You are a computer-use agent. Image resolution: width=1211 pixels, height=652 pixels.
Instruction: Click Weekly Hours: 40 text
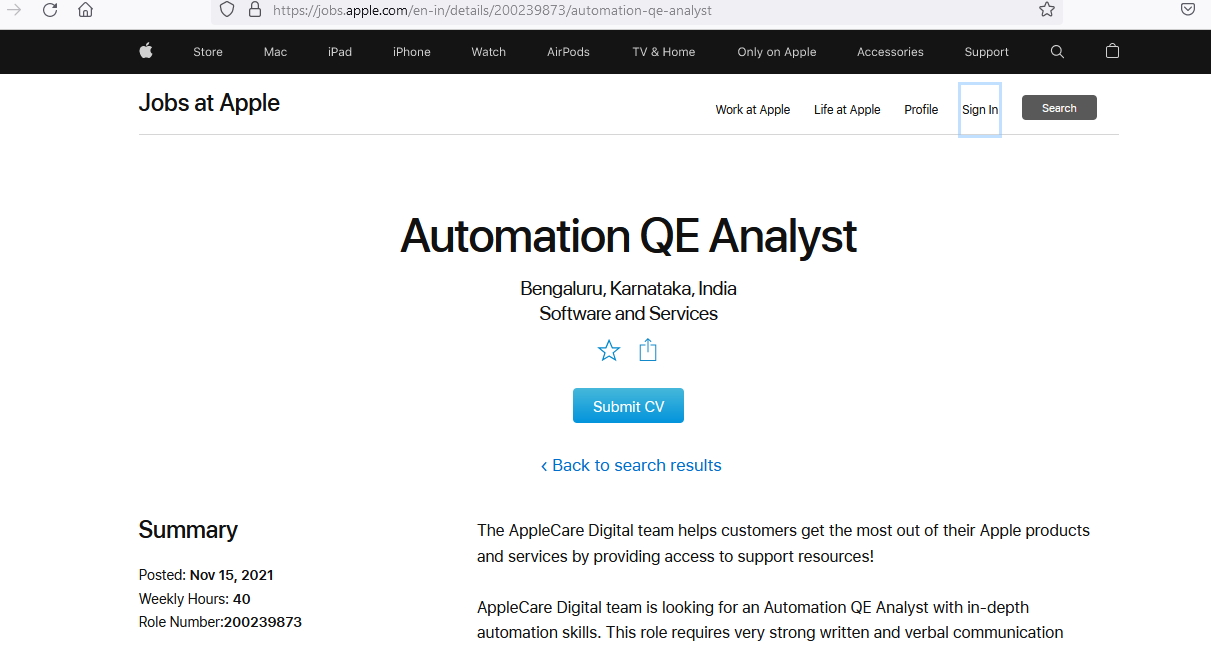point(194,599)
